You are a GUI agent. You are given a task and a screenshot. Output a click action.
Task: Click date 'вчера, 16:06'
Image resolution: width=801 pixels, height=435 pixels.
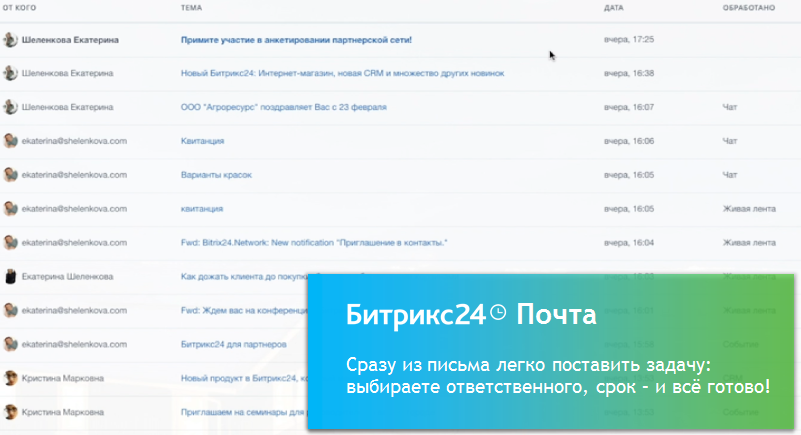tap(629, 141)
